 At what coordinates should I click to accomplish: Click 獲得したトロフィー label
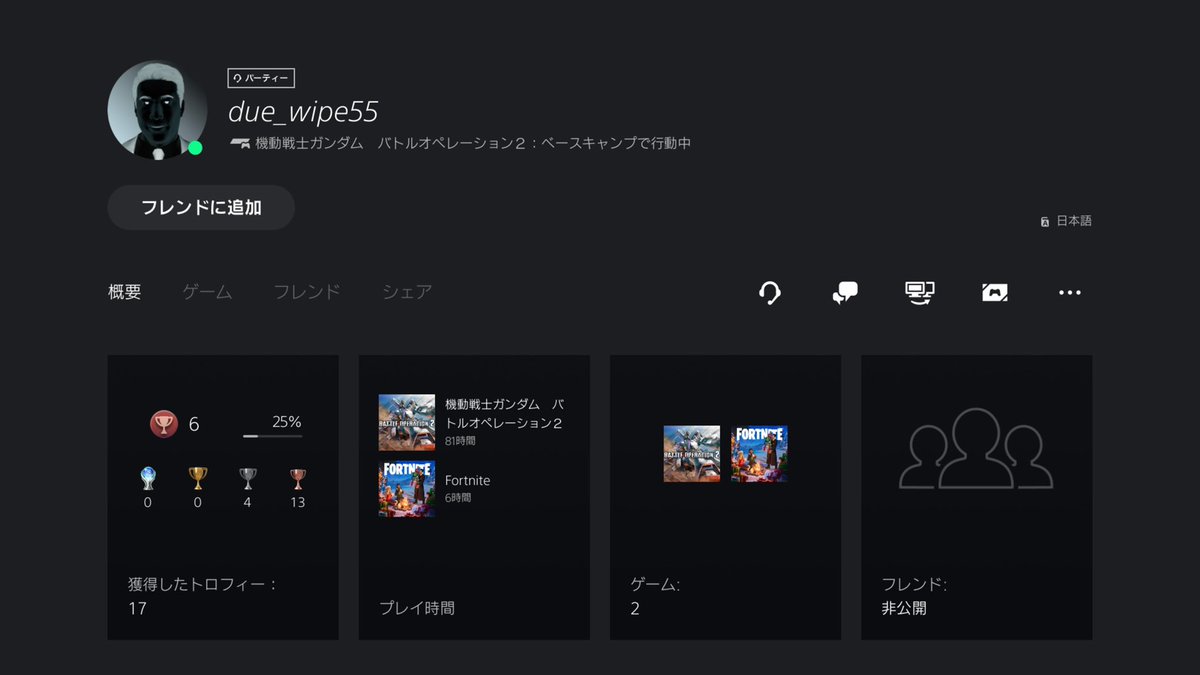click(202, 584)
